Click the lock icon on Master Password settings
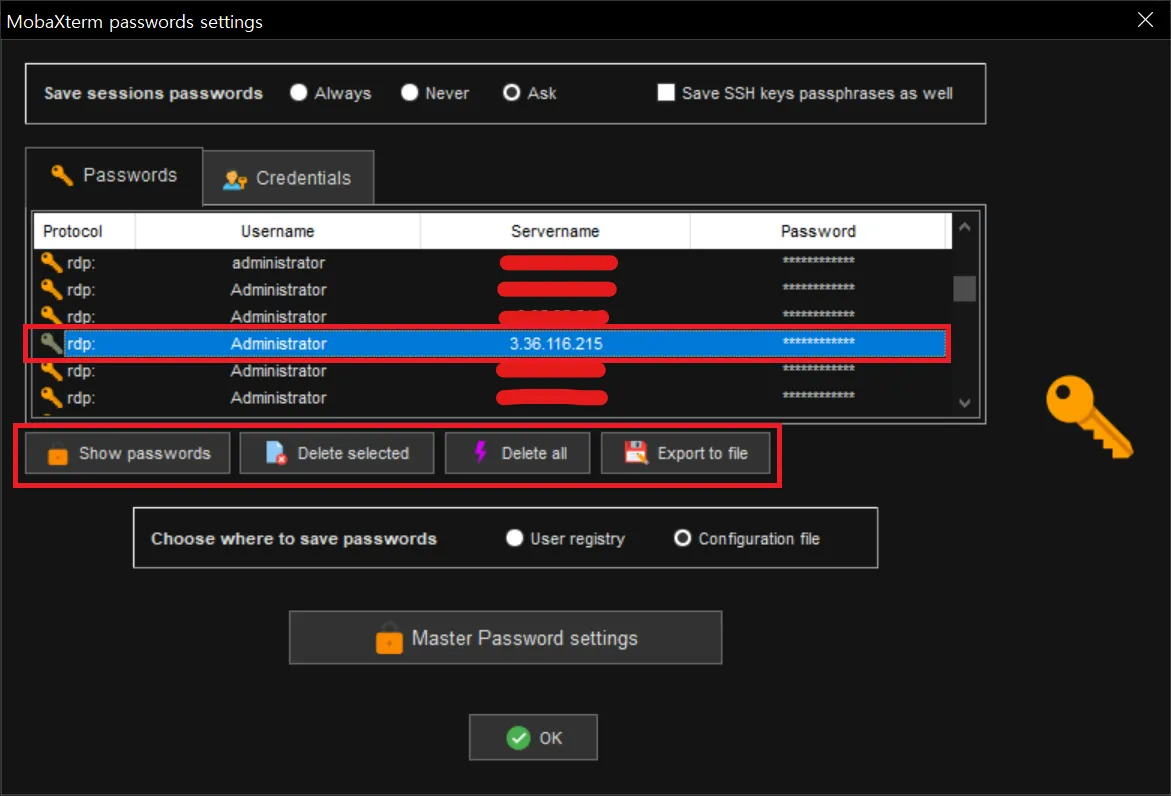 389,638
